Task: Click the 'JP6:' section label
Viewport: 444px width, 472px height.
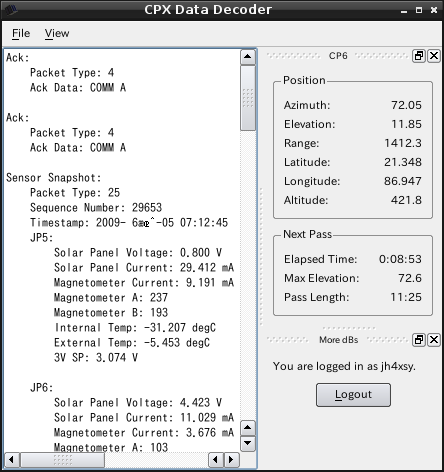Action: [41, 388]
